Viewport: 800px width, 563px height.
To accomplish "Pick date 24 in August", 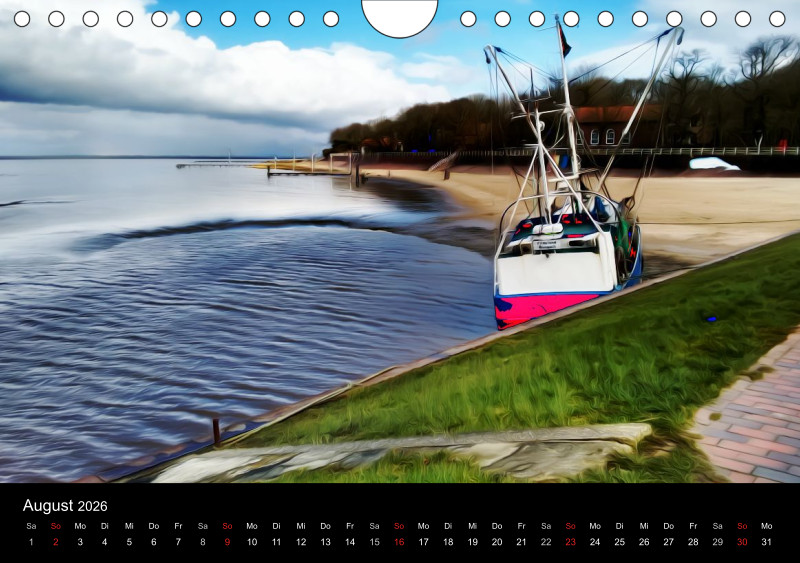I will click(595, 542).
